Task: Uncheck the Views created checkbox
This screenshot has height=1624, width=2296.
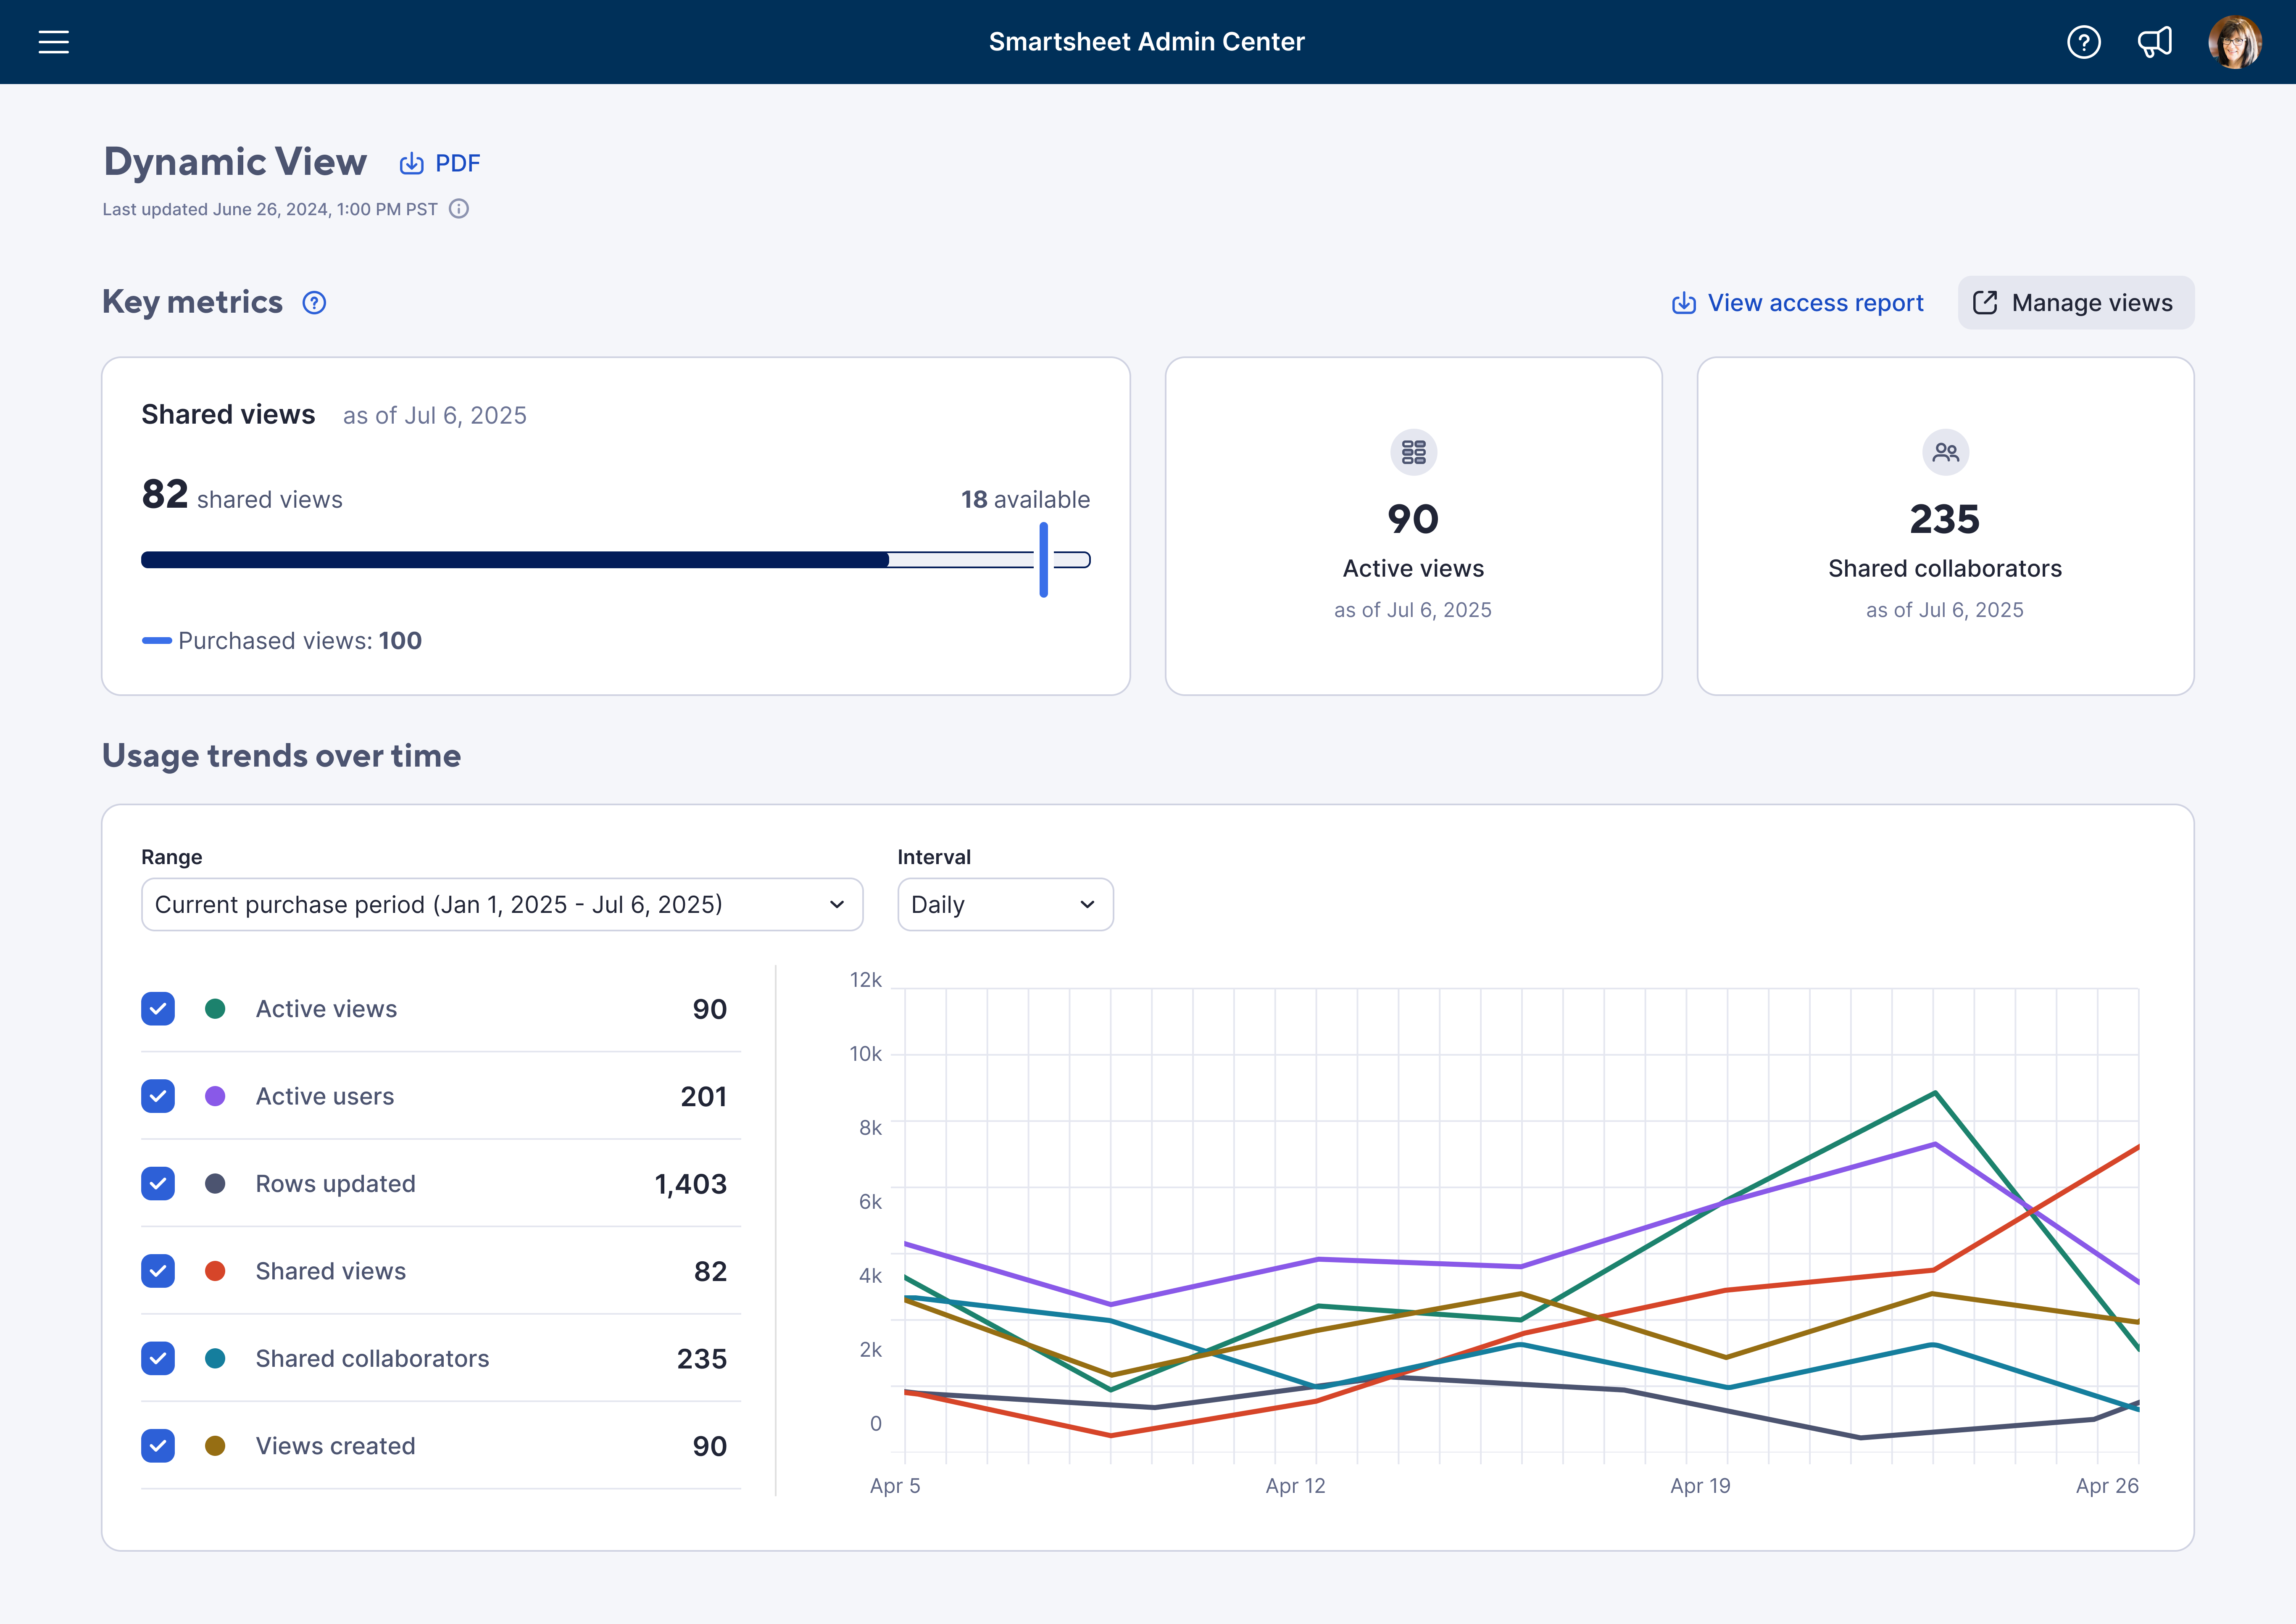Action: 158,1446
